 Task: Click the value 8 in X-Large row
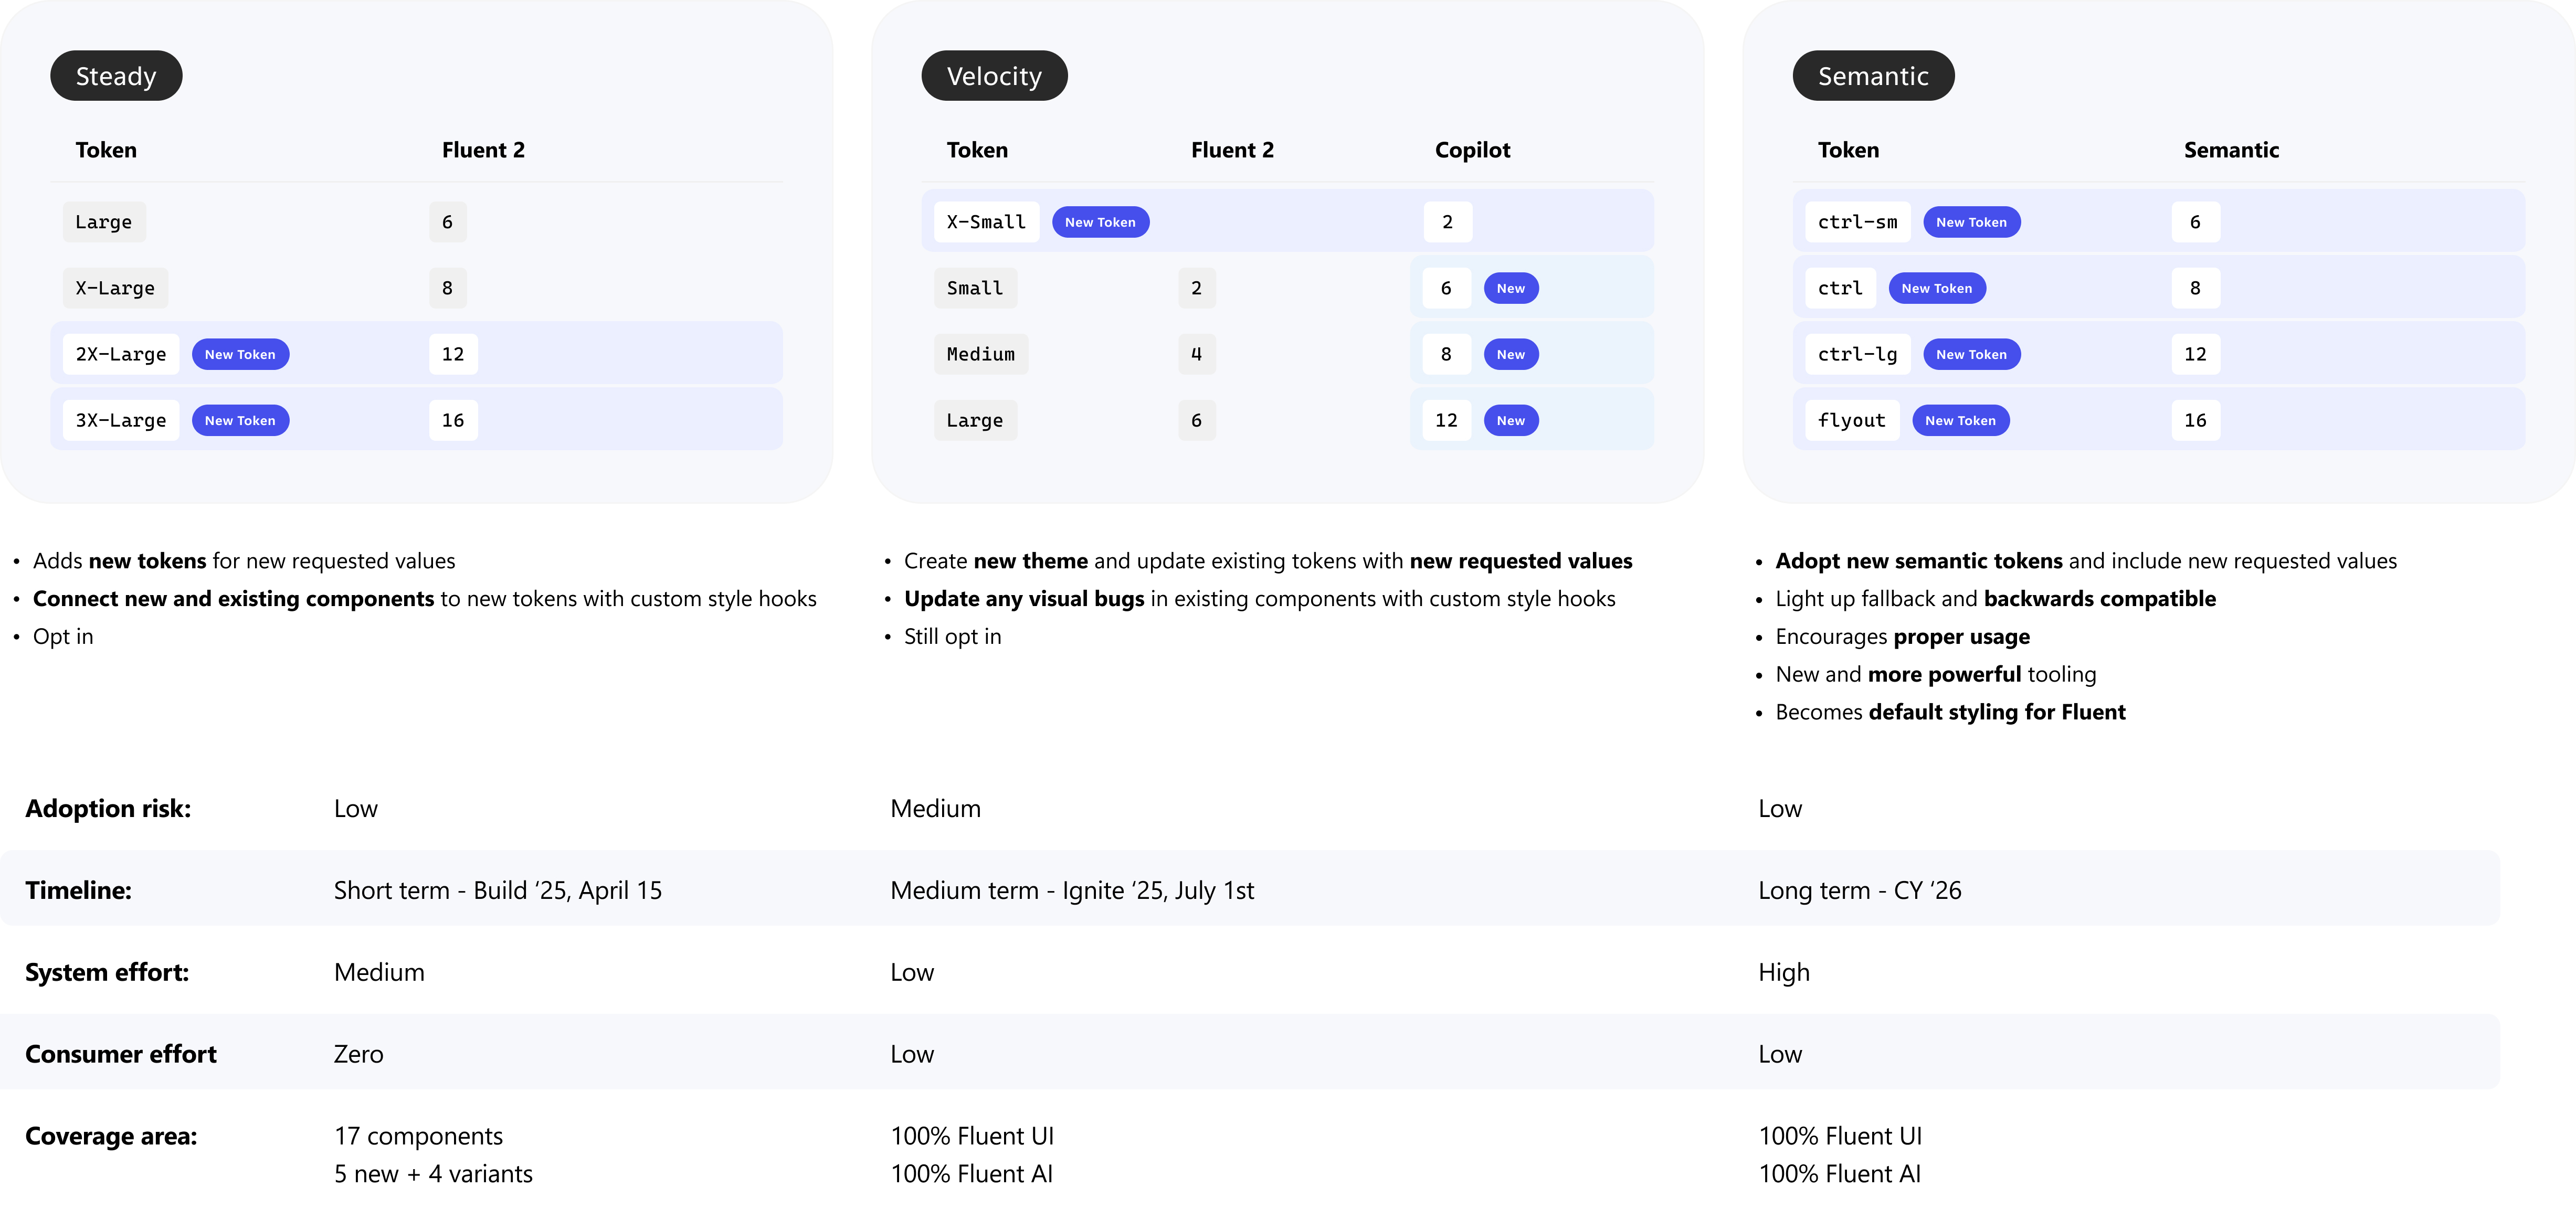tap(447, 288)
